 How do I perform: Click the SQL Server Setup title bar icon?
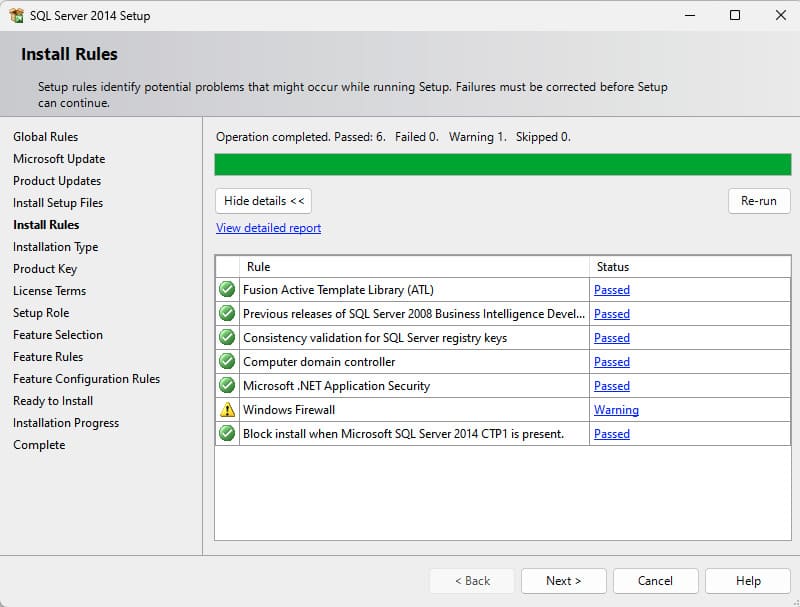(16, 16)
